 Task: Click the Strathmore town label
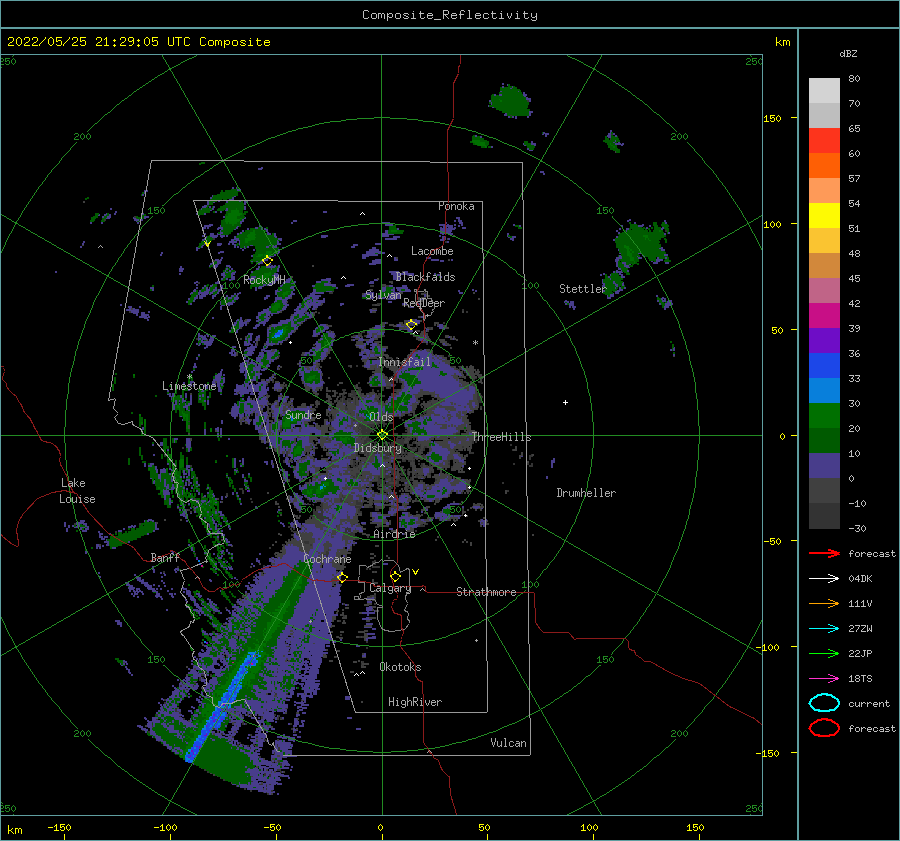[486, 592]
